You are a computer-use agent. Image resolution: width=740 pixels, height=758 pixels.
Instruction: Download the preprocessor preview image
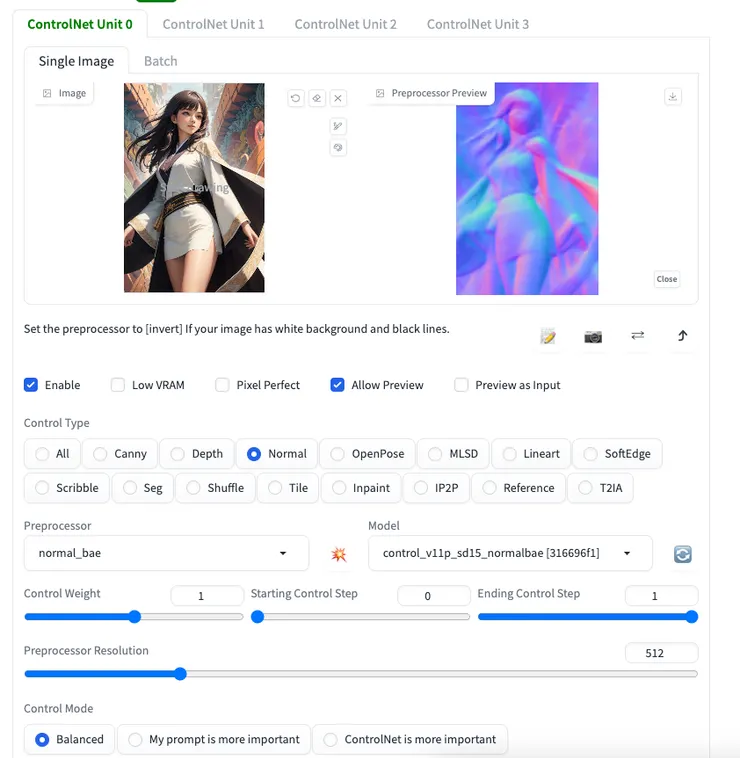672,97
